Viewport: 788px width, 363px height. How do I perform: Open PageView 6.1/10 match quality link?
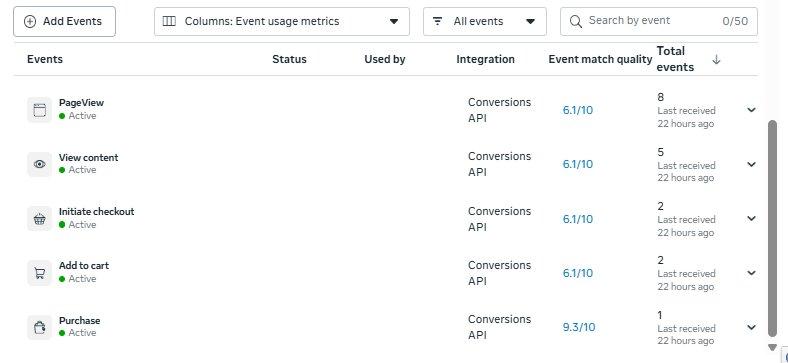pos(577,110)
